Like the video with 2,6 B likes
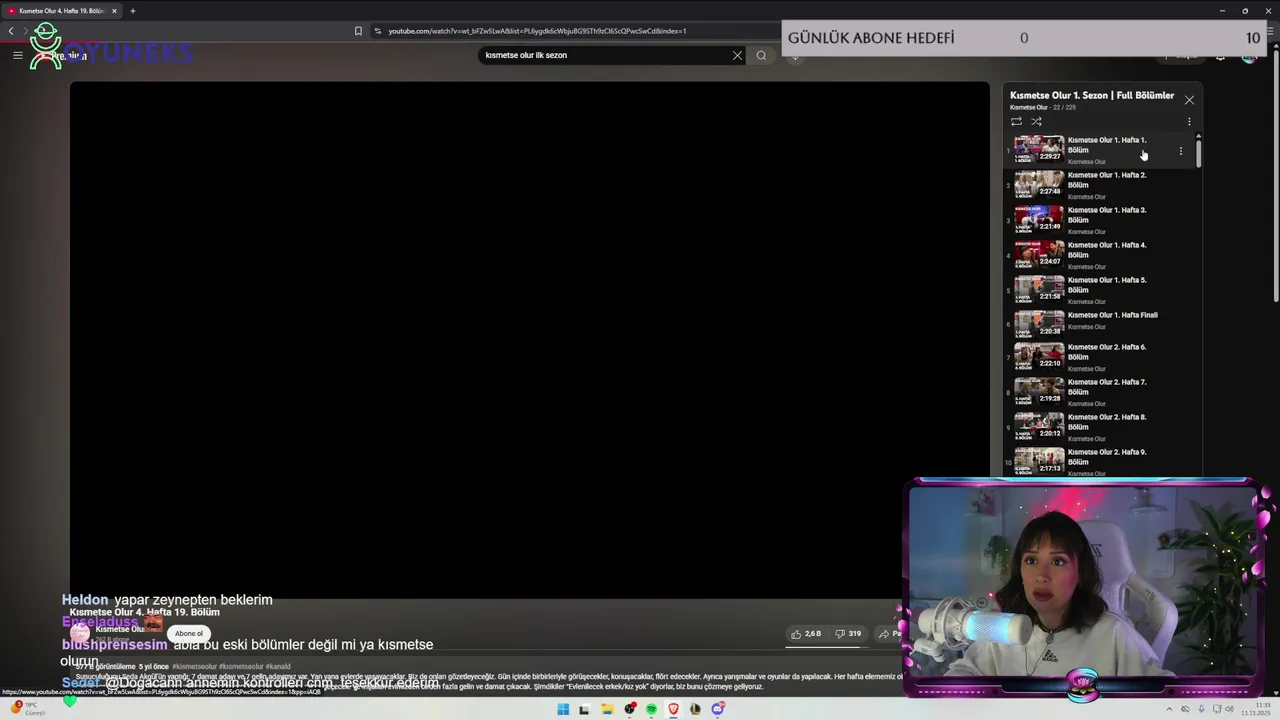This screenshot has height=720, width=1280. [x=806, y=633]
